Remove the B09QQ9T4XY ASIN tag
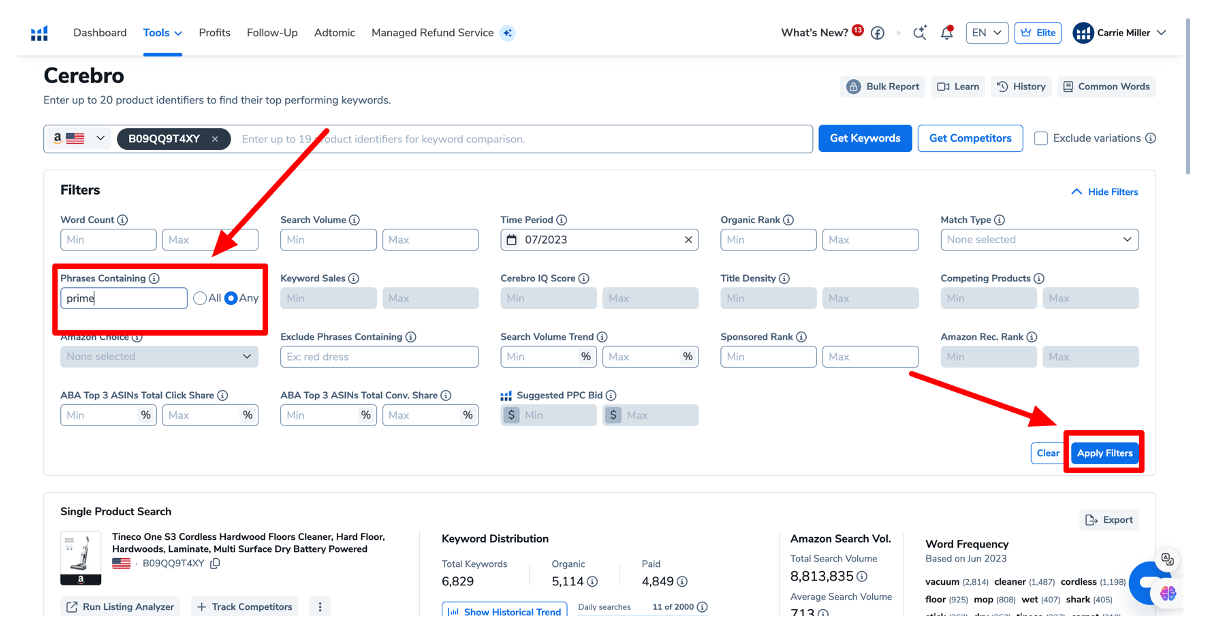This screenshot has width=1213, height=636. click(x=214, y=139)
